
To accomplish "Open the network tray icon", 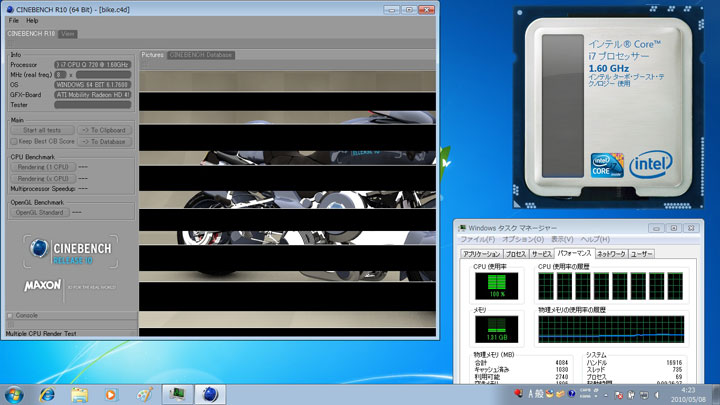I will 644,395.
